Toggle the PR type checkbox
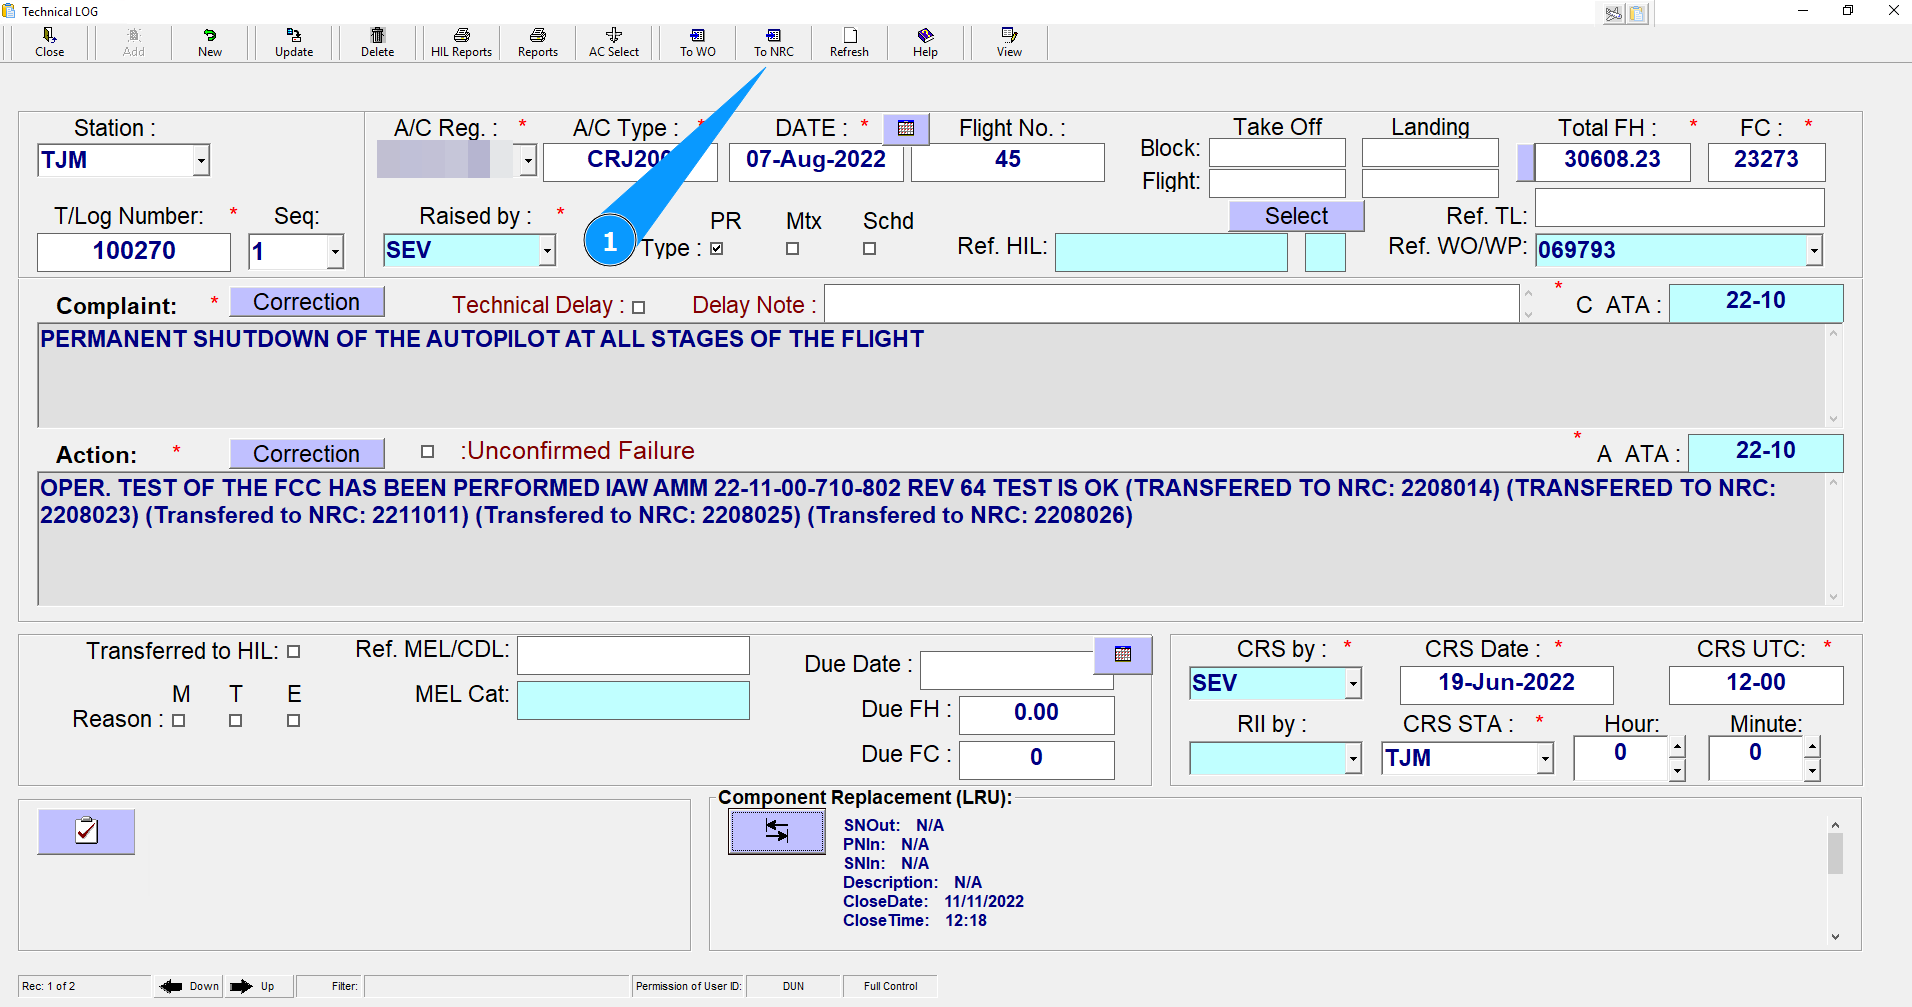Viewport: 1912px width, 1007px height. (x=717, y=249)
